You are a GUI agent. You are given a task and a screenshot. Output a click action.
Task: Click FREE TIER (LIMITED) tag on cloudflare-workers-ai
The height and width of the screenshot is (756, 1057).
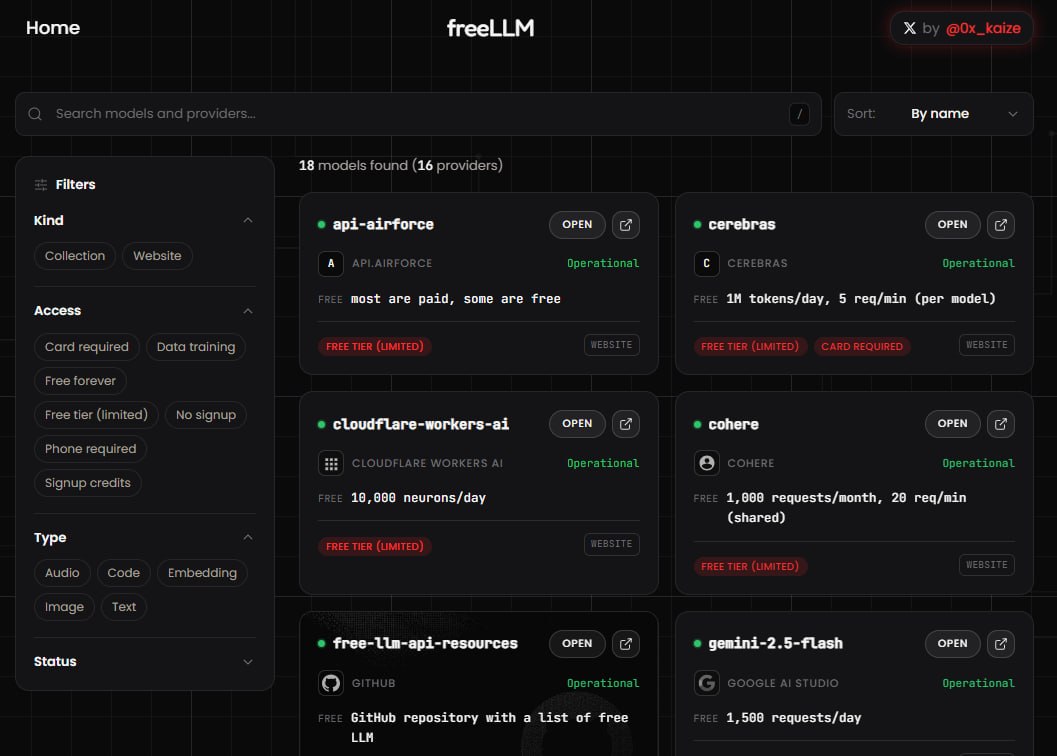[x=375, y=546]
